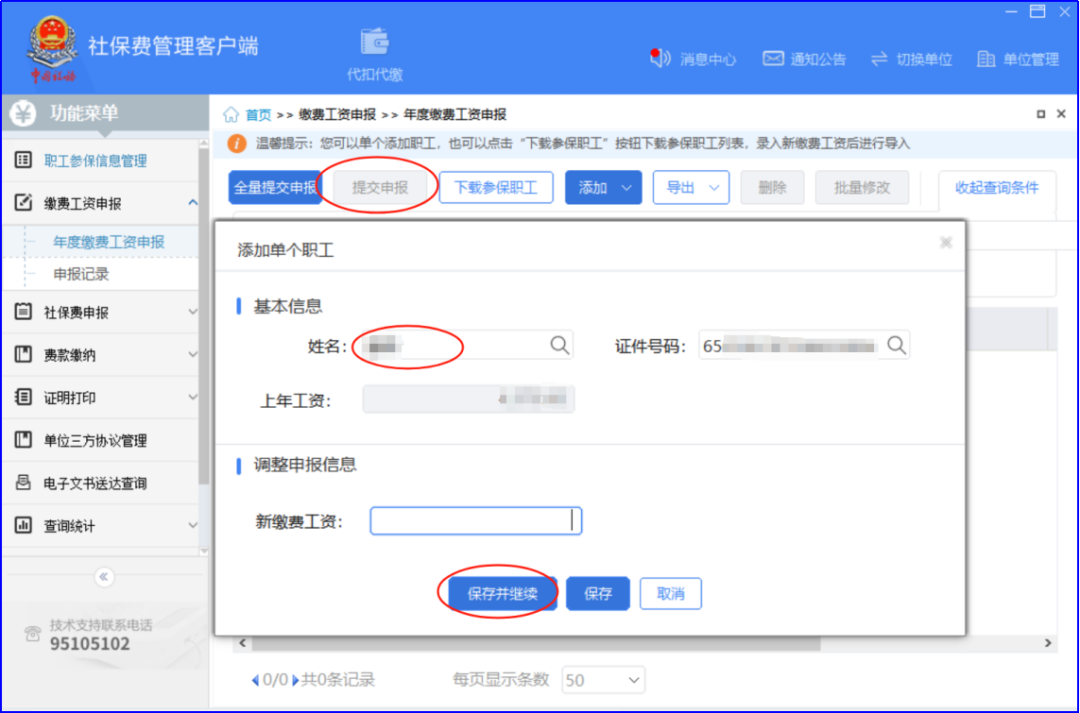Click the 取消 button in dialog

670,594
